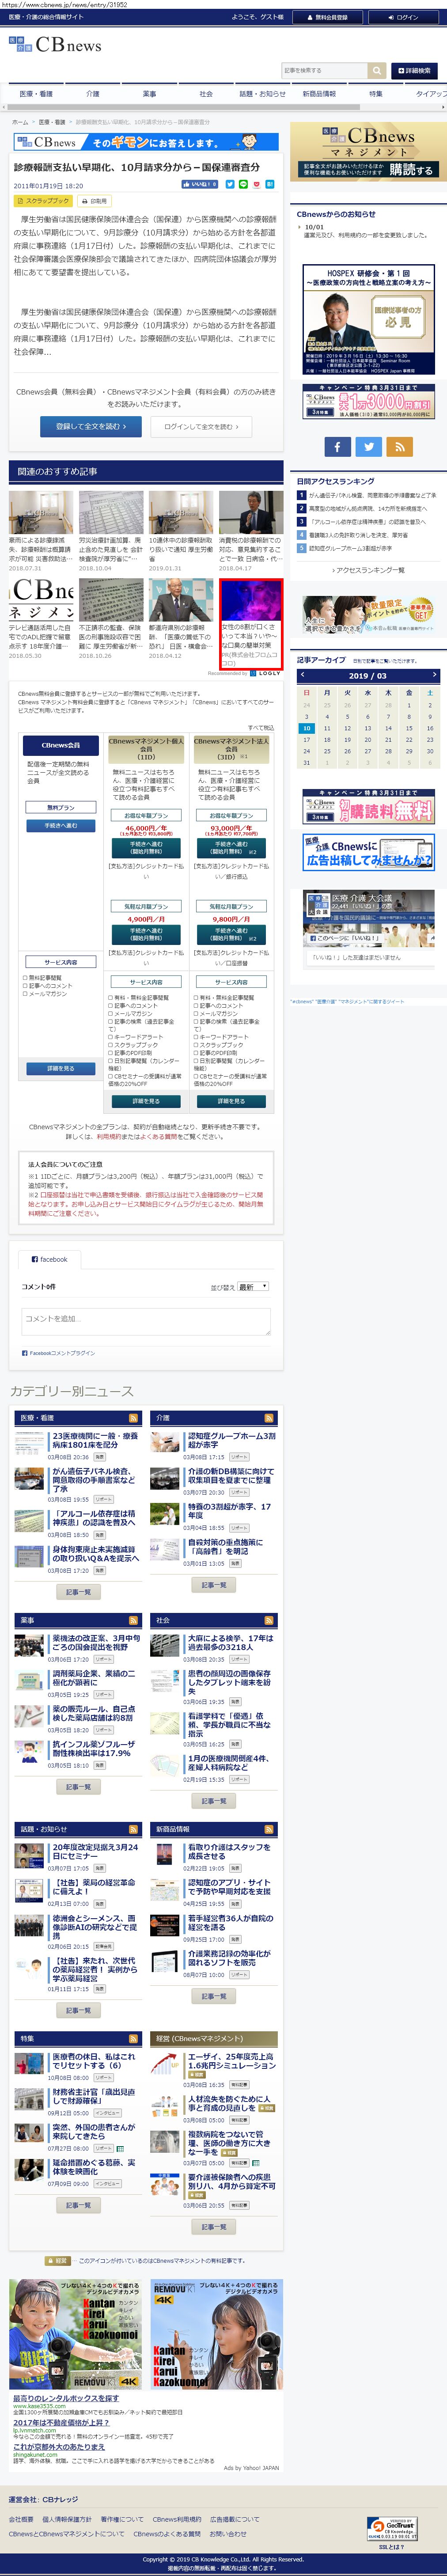Open article 認知症グループホーム3割超が赤字 in 介護
Image resolution: width=447 pixels, height=2576 pixels.
click(231, 1440)
